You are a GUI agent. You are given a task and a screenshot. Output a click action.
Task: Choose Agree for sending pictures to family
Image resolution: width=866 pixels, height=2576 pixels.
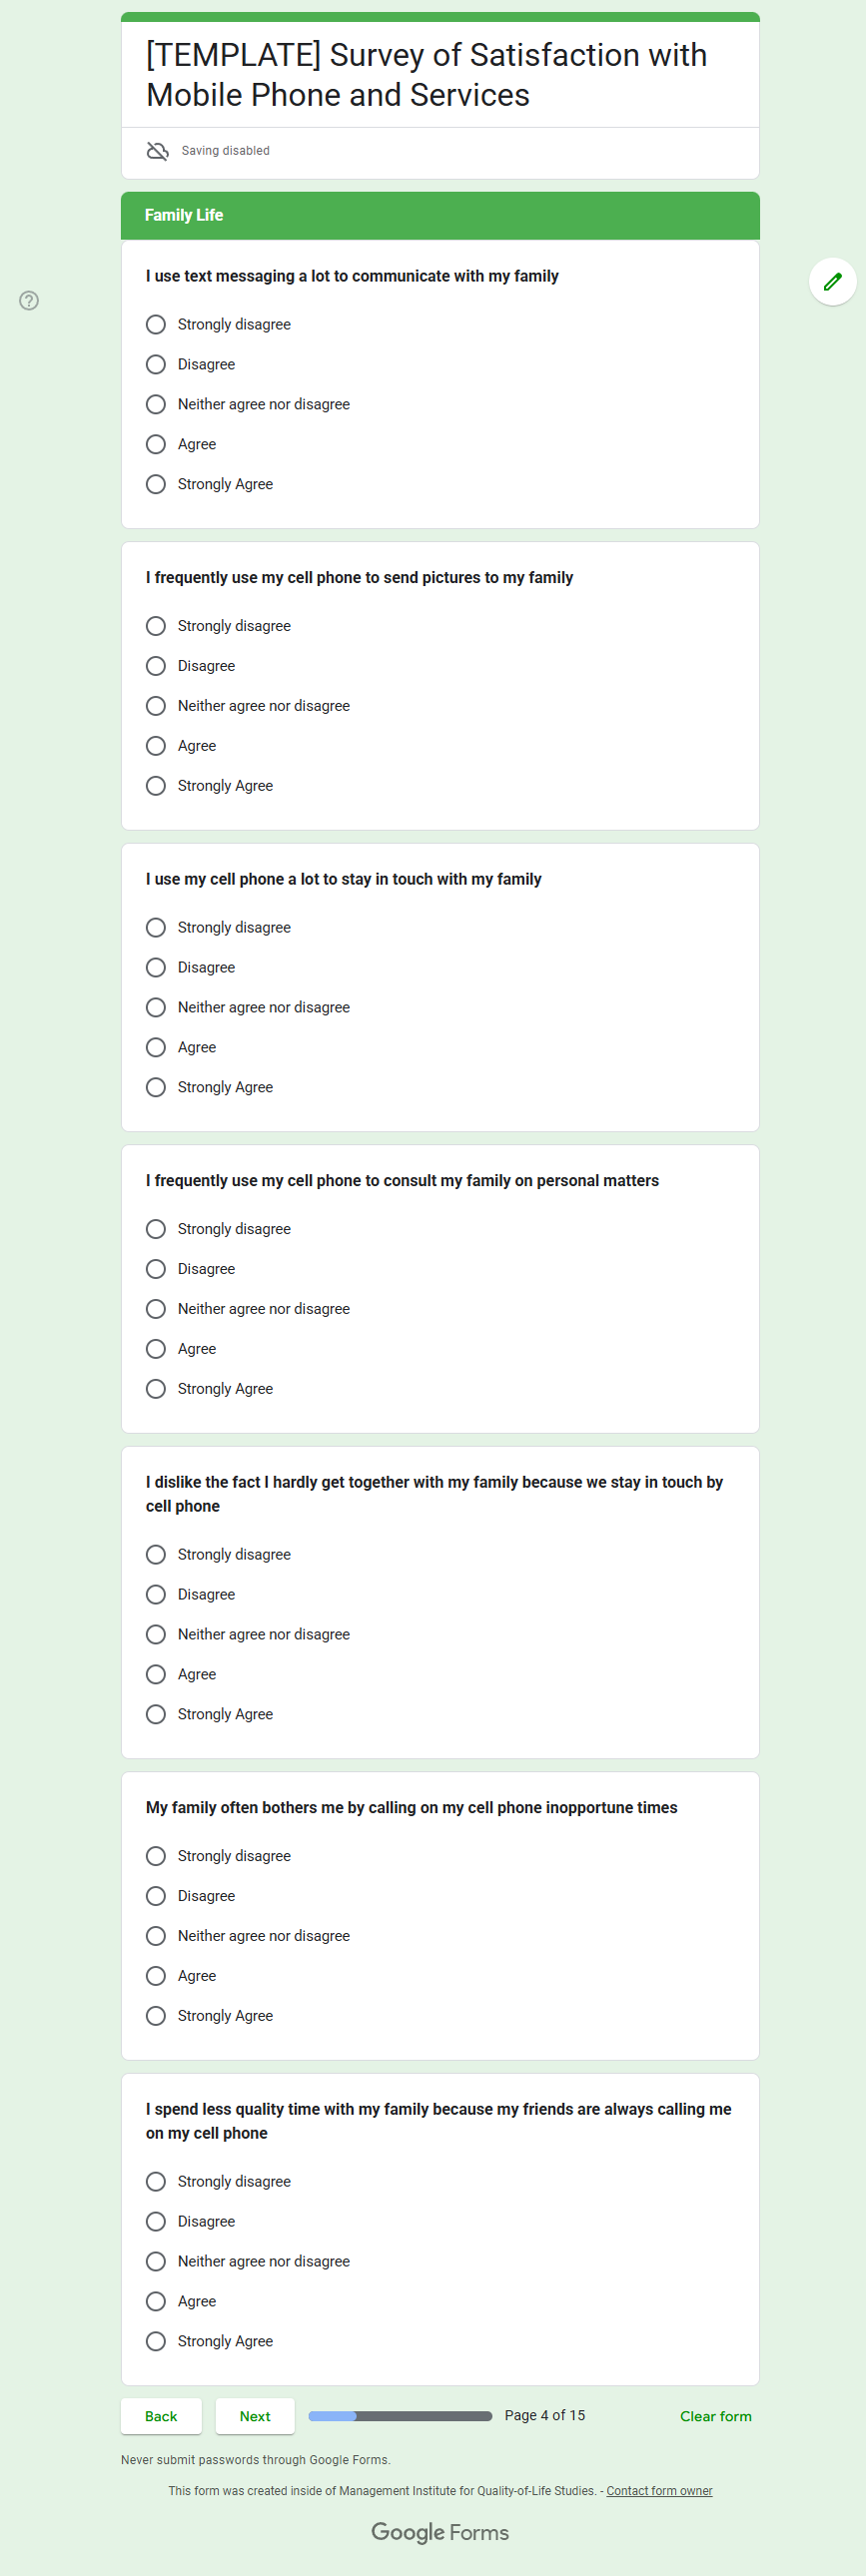coord(156,746)
